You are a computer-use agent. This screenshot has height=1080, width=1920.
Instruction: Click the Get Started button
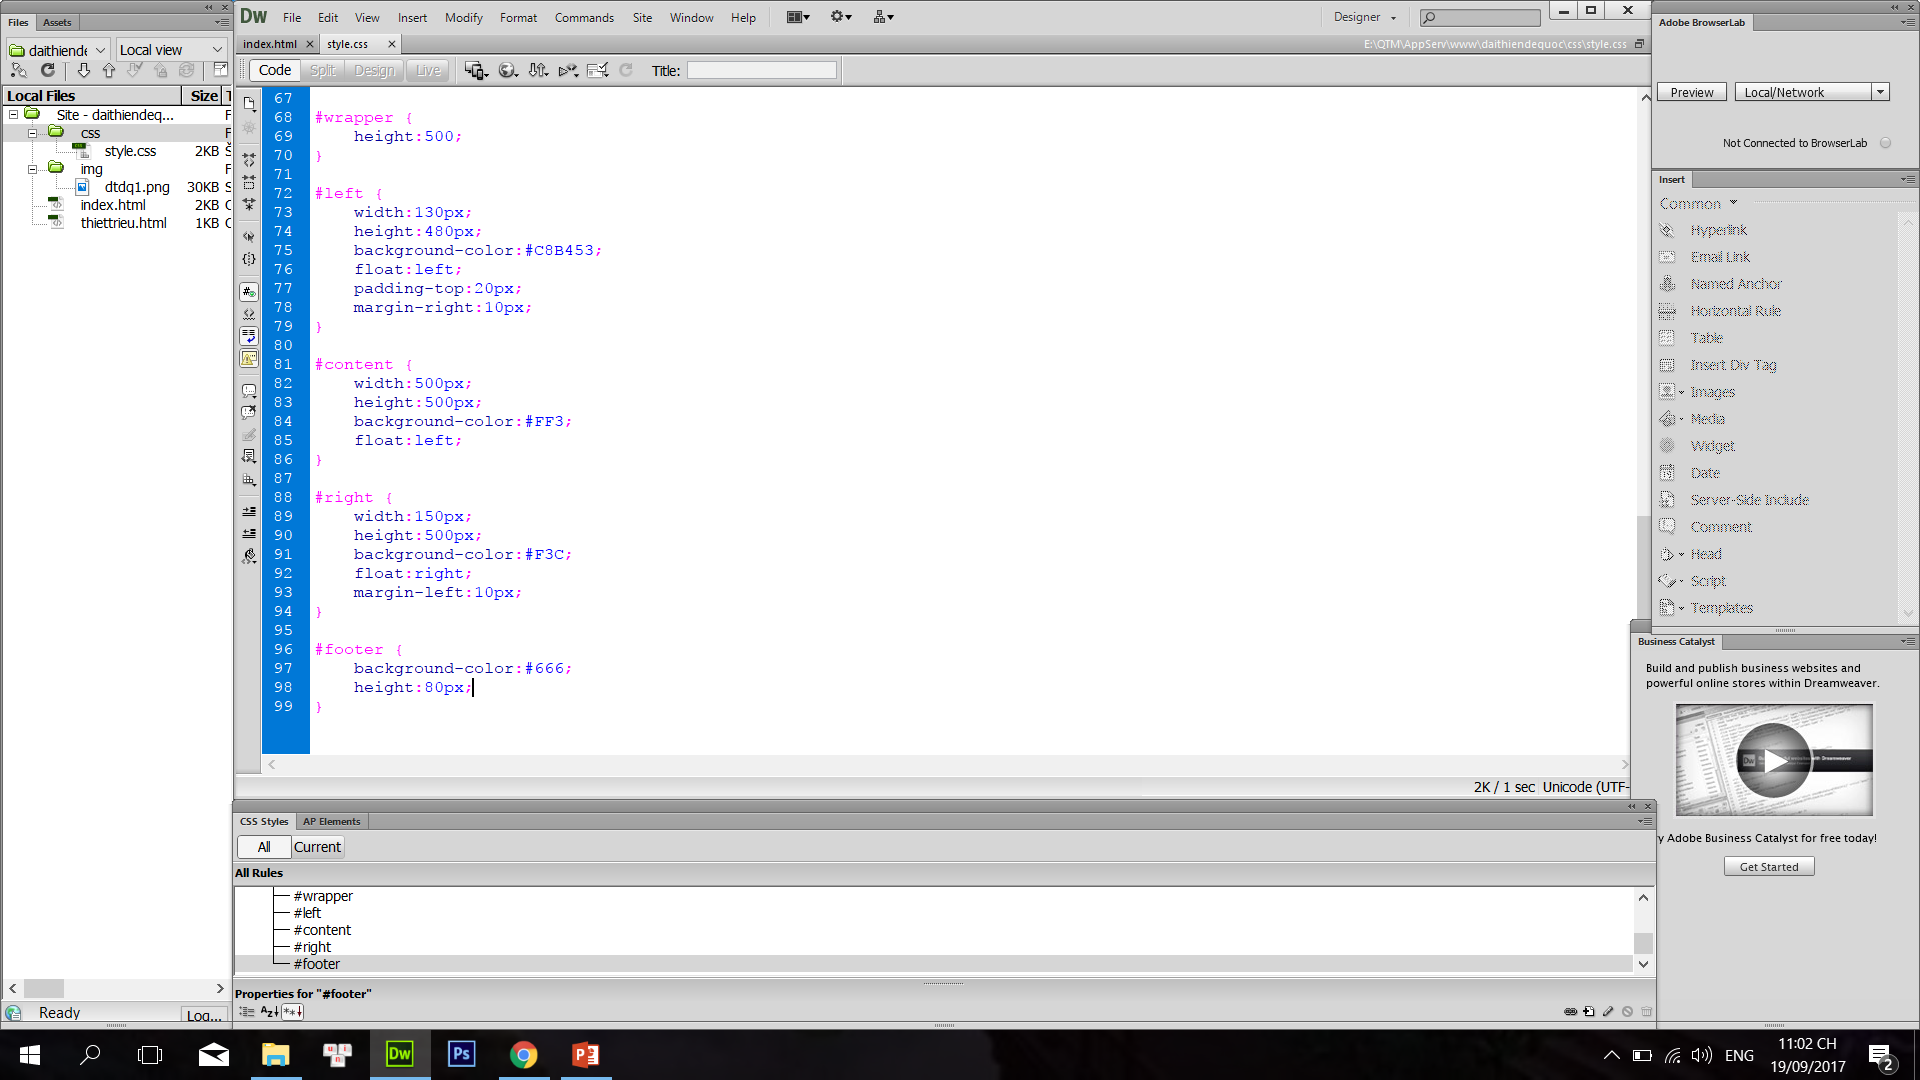(1768, 867)
